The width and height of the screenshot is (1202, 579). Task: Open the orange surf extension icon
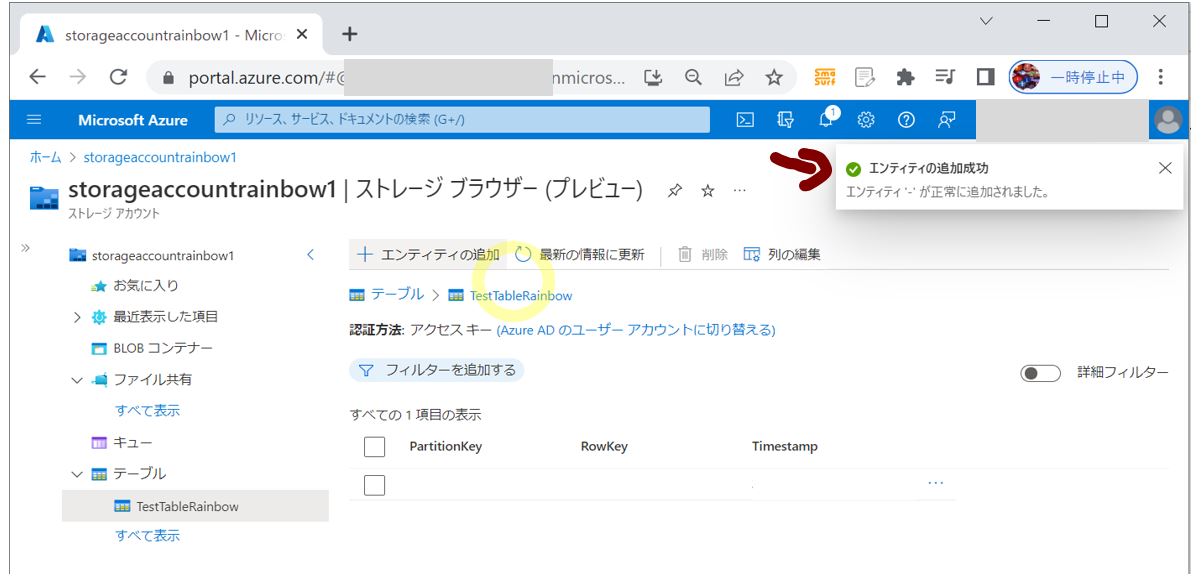[x=825, y=77]
